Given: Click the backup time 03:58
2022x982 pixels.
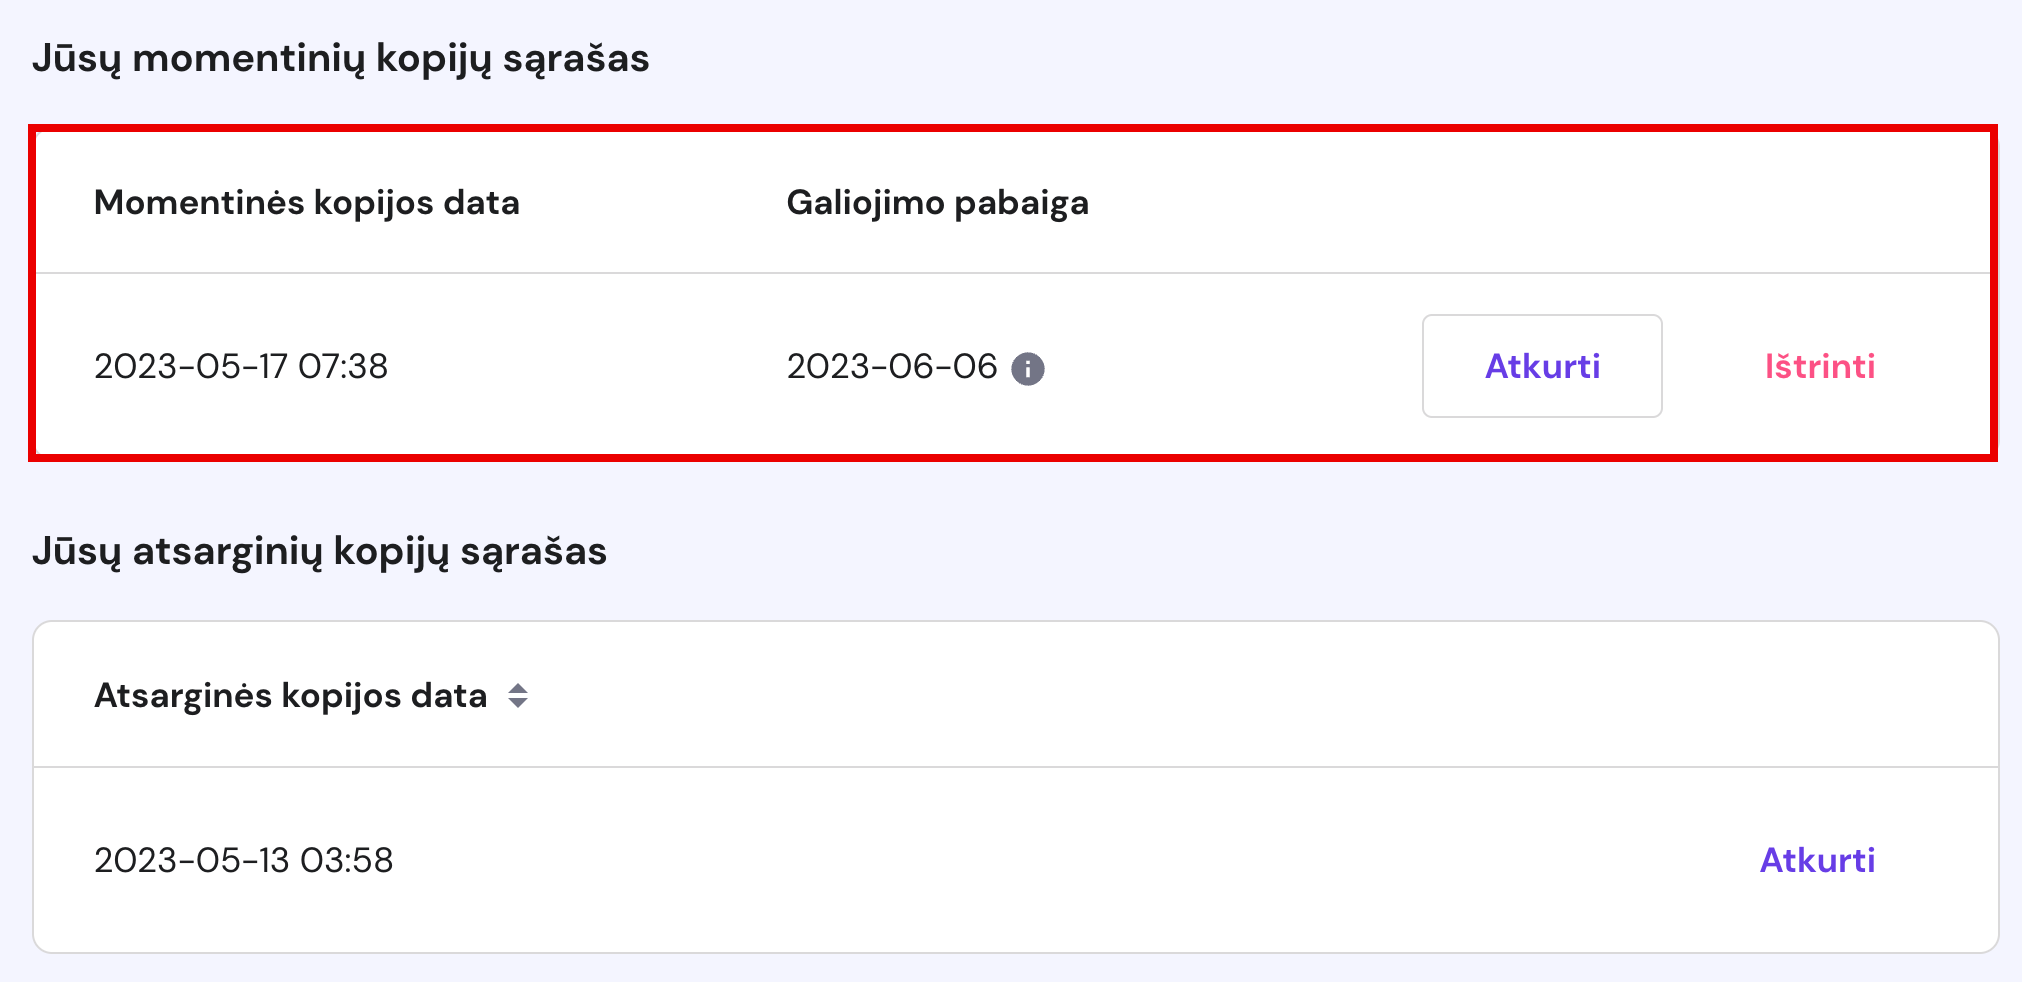Looking at the screenshot, I should point(347,860).
